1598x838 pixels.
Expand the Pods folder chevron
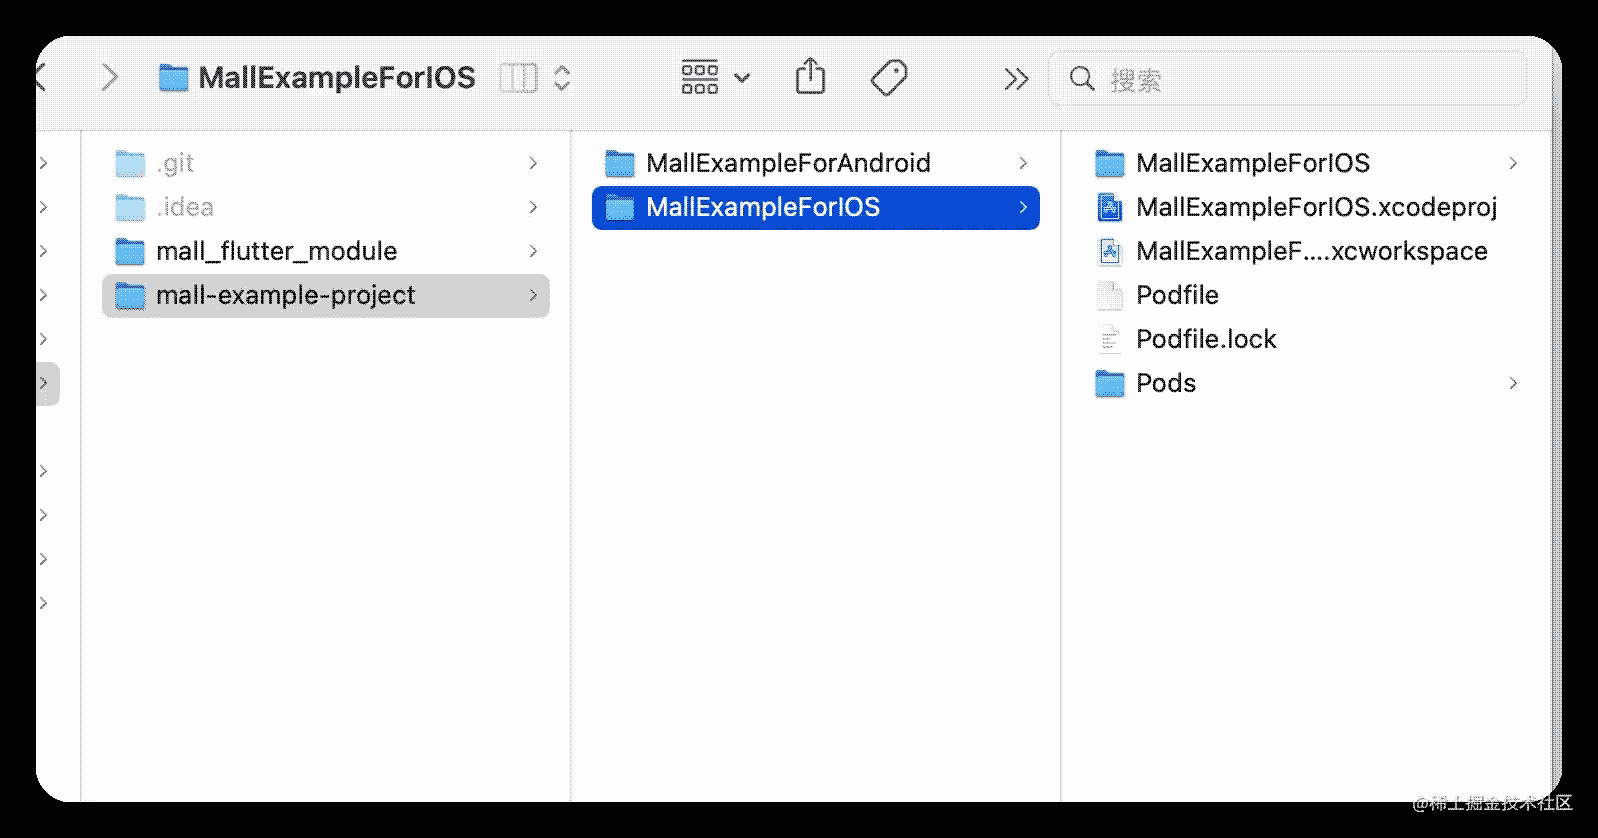[x=1513, y=383]
